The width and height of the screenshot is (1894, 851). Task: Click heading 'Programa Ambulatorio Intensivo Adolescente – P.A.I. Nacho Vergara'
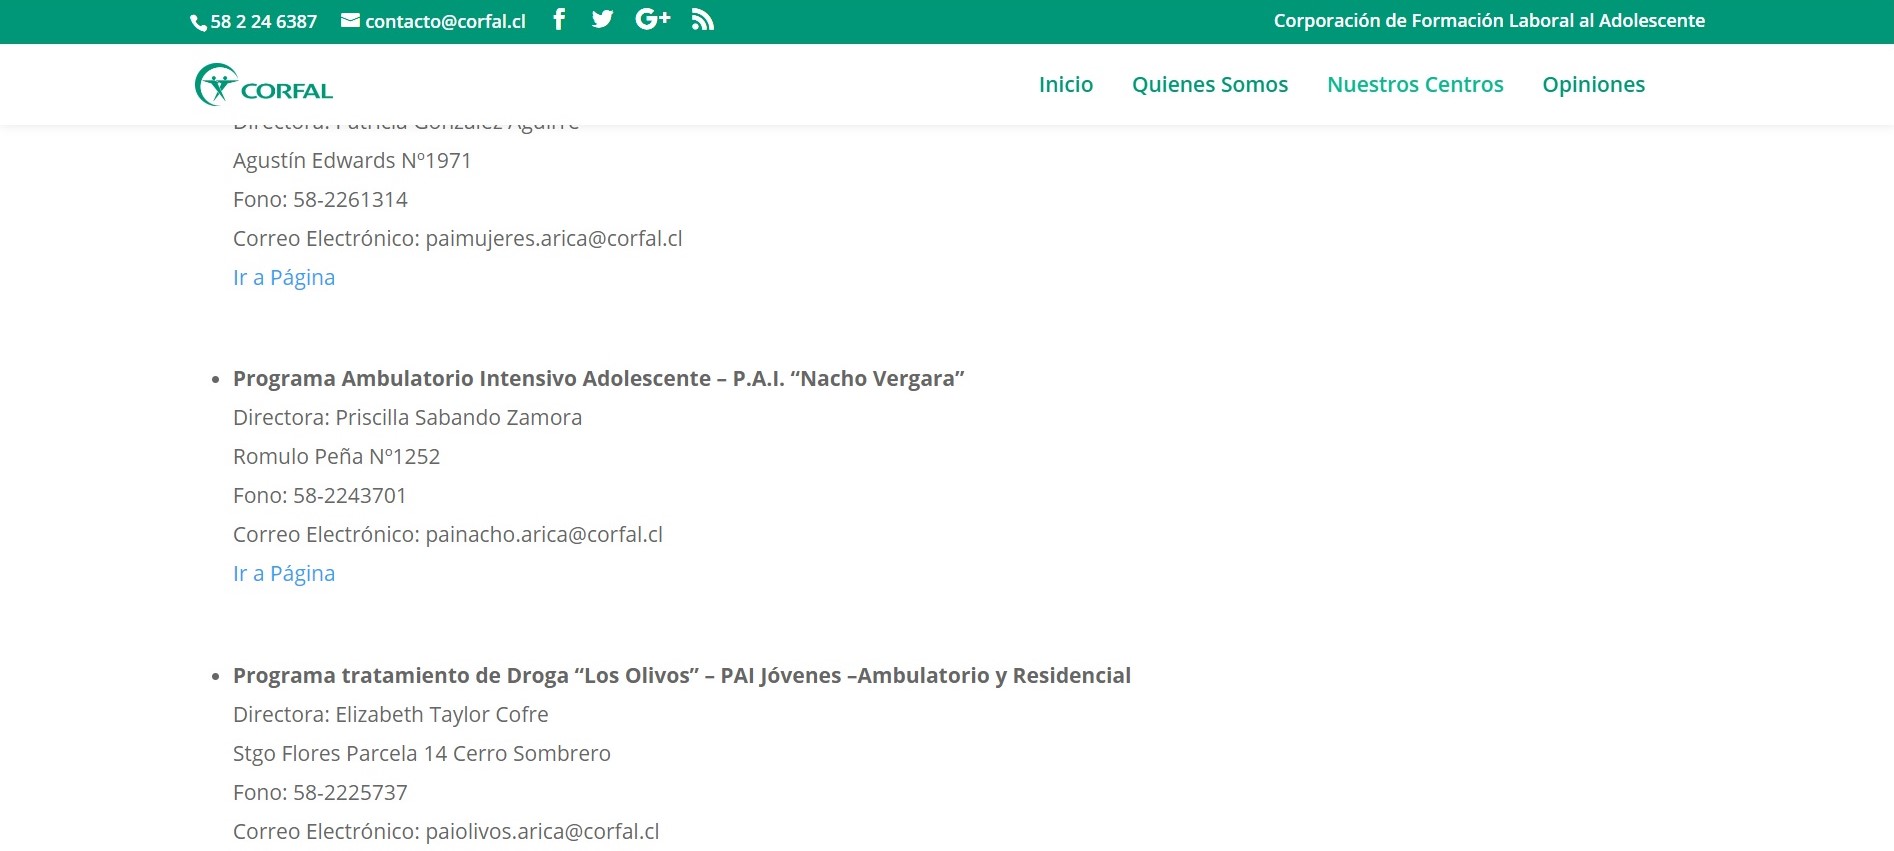pyautogui.click(x=598, y=379)
